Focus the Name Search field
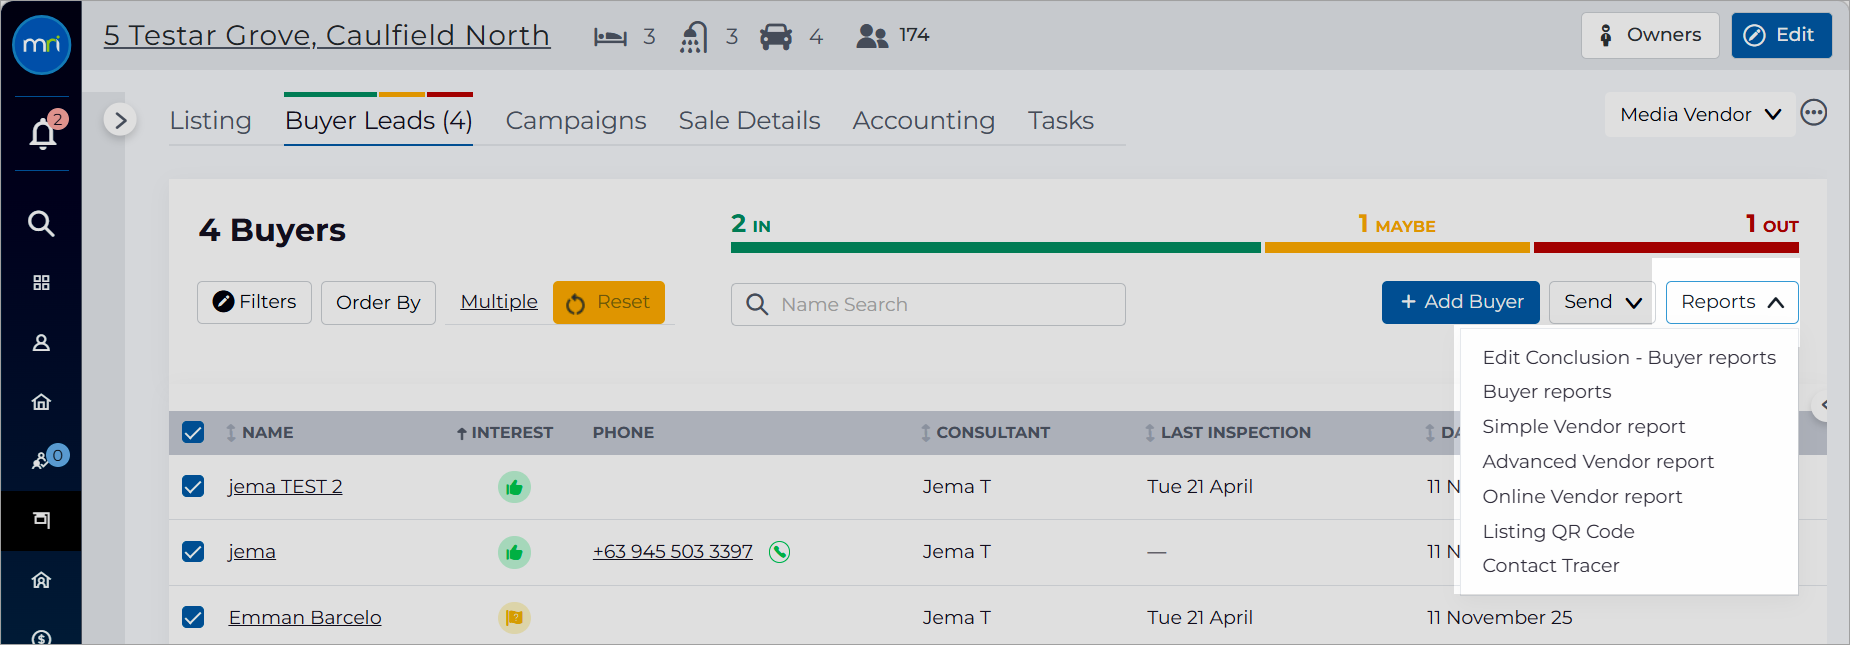This screenshot has width=1850, height=645. click(928, 304)
